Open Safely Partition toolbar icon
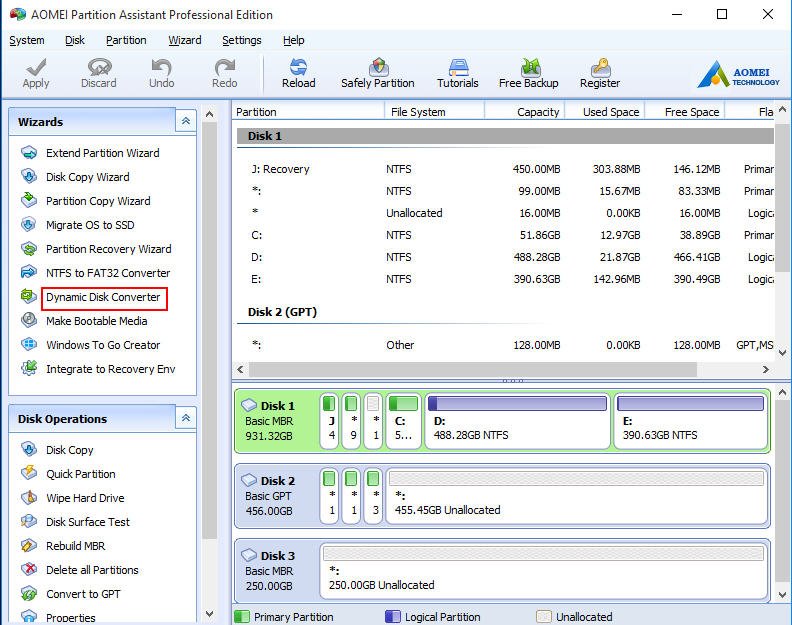Image resolution: width=792 pixels, height=625 pixels. pyautogui.click(x=378, y=67)
